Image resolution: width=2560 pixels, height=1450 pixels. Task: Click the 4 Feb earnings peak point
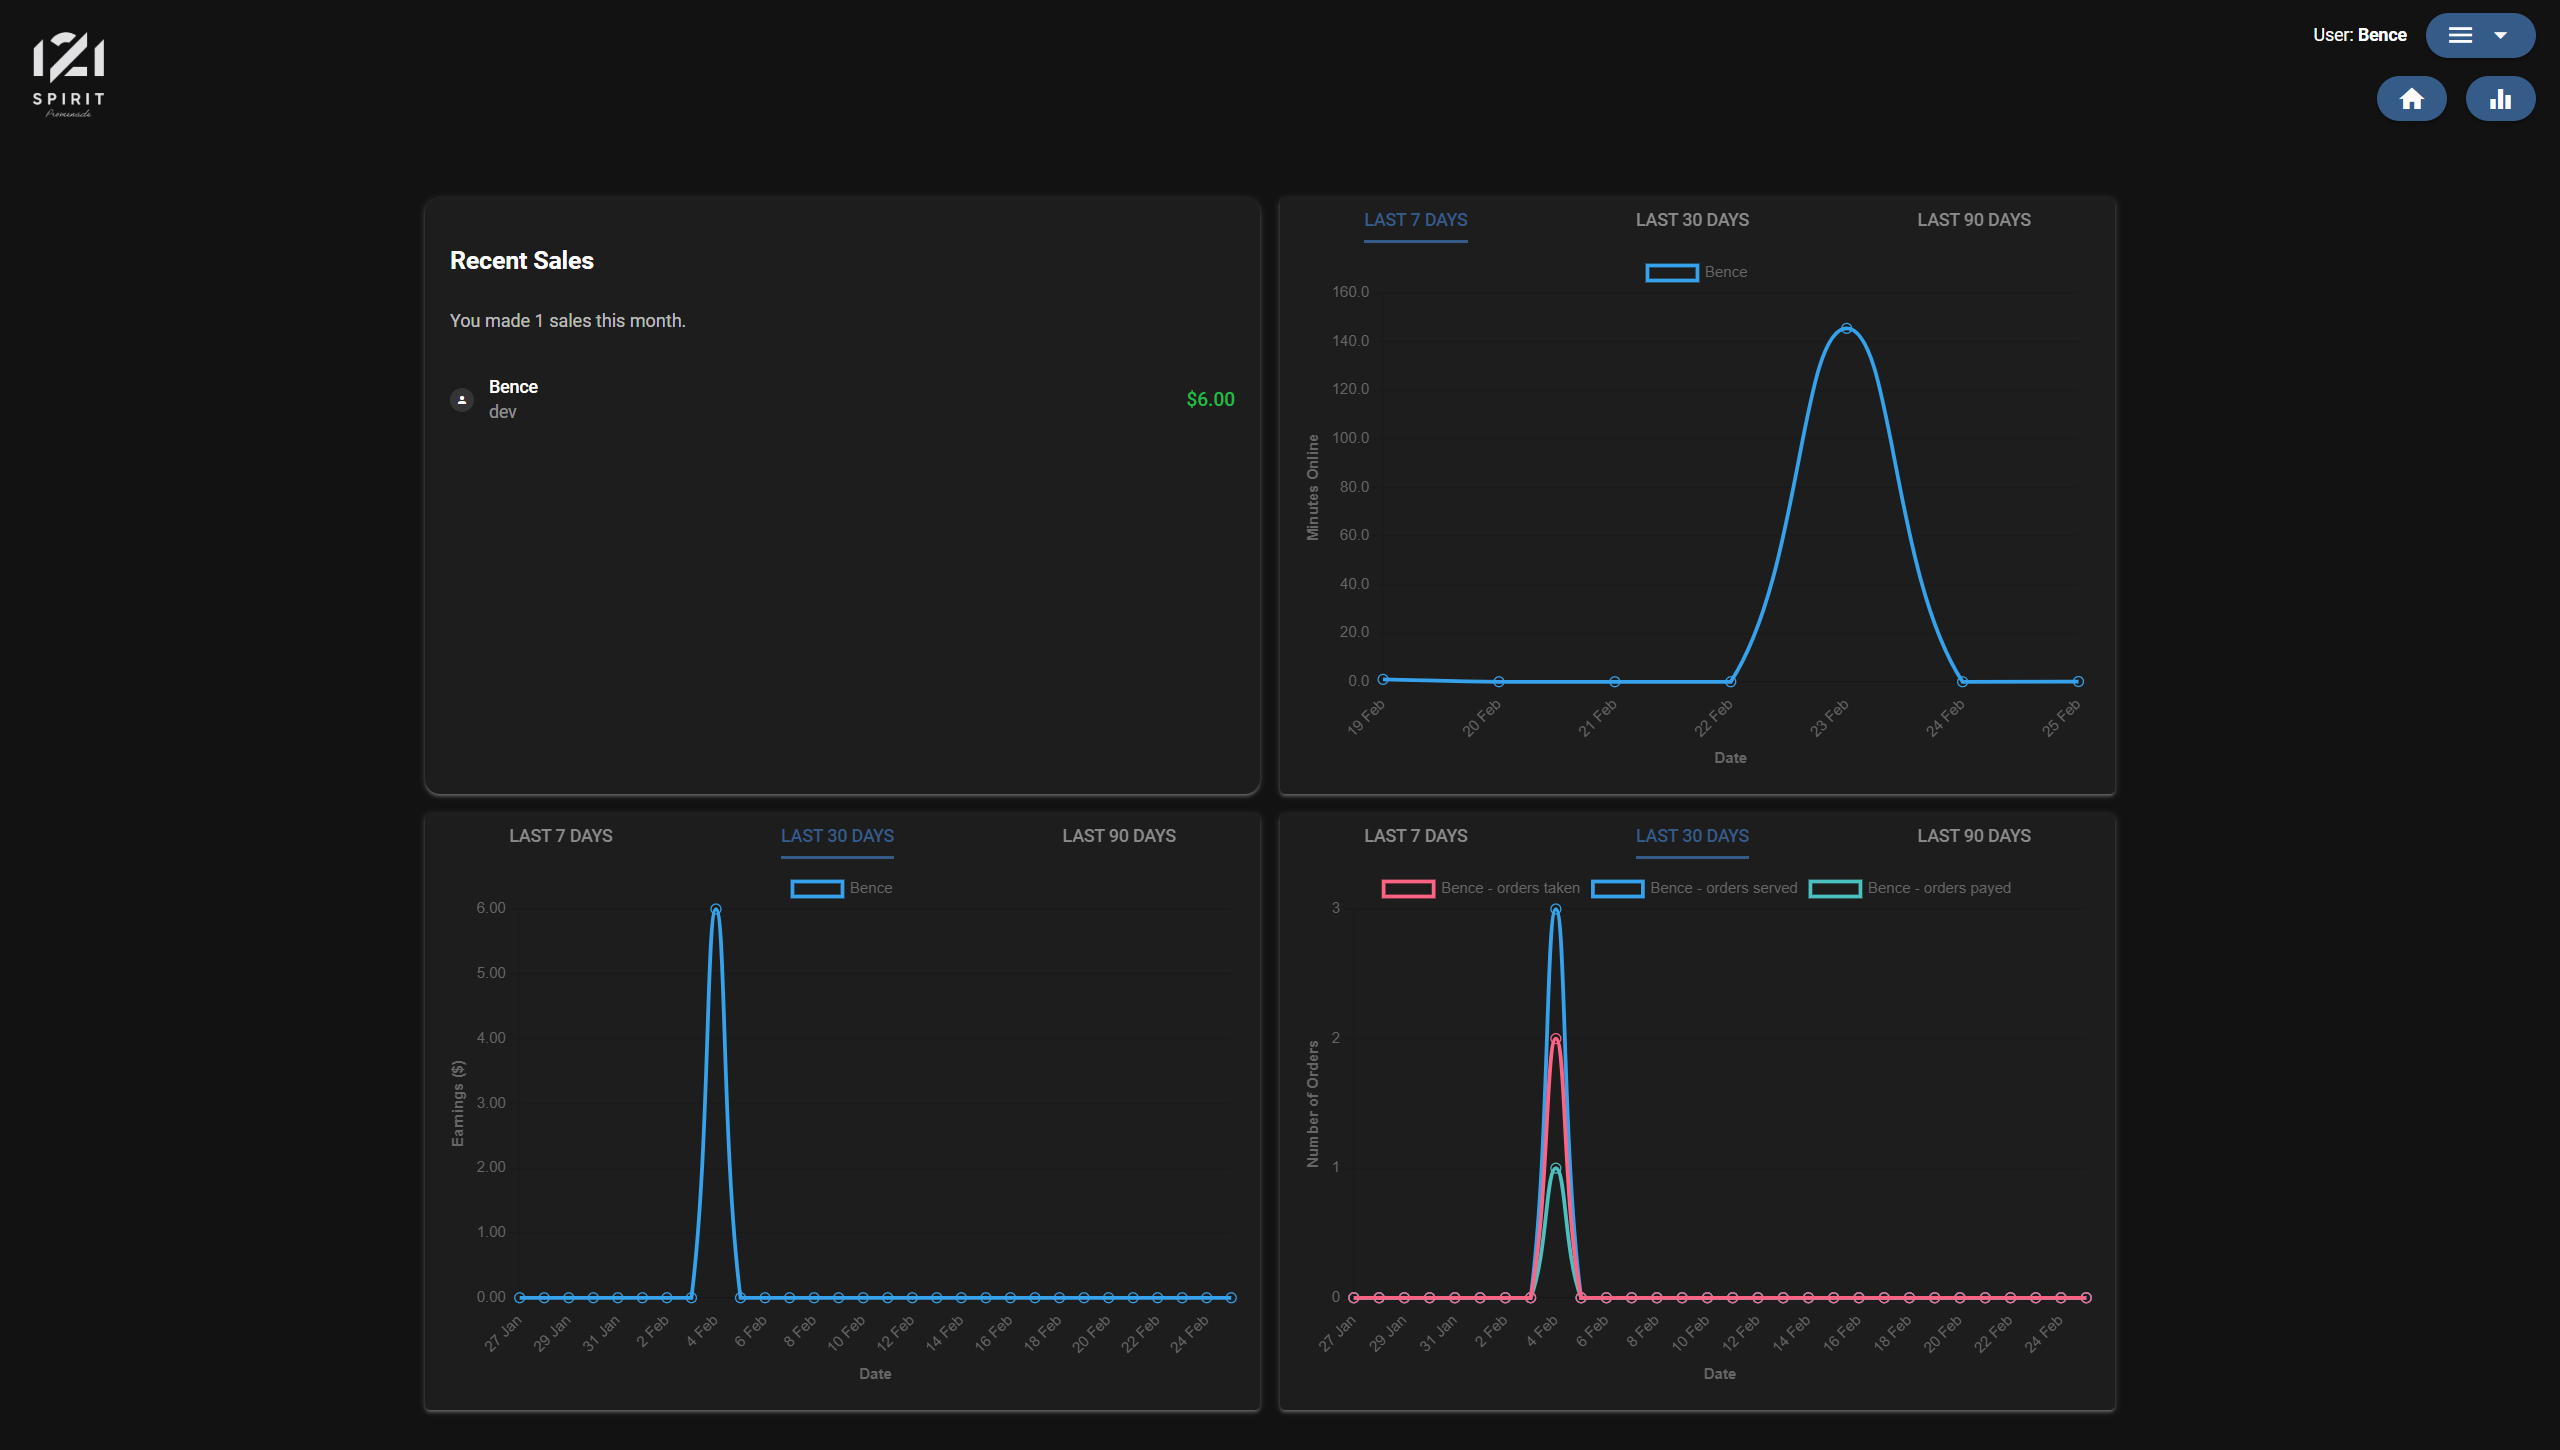tap(715, 909)
